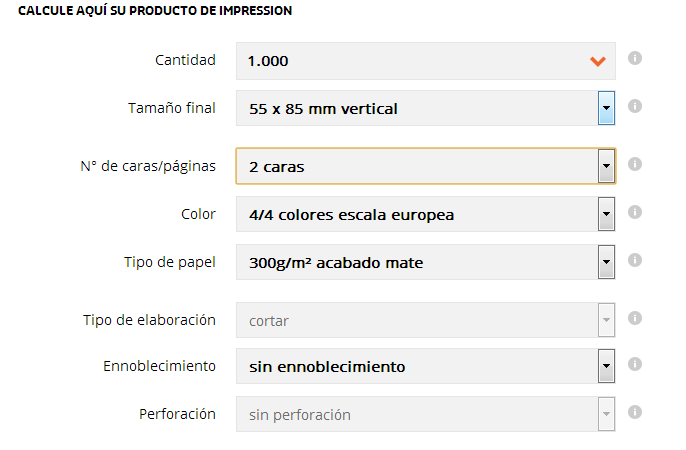686x450 pixels.
Task: Click the Calcule aquí su producto heading
Action: [155, 10]
